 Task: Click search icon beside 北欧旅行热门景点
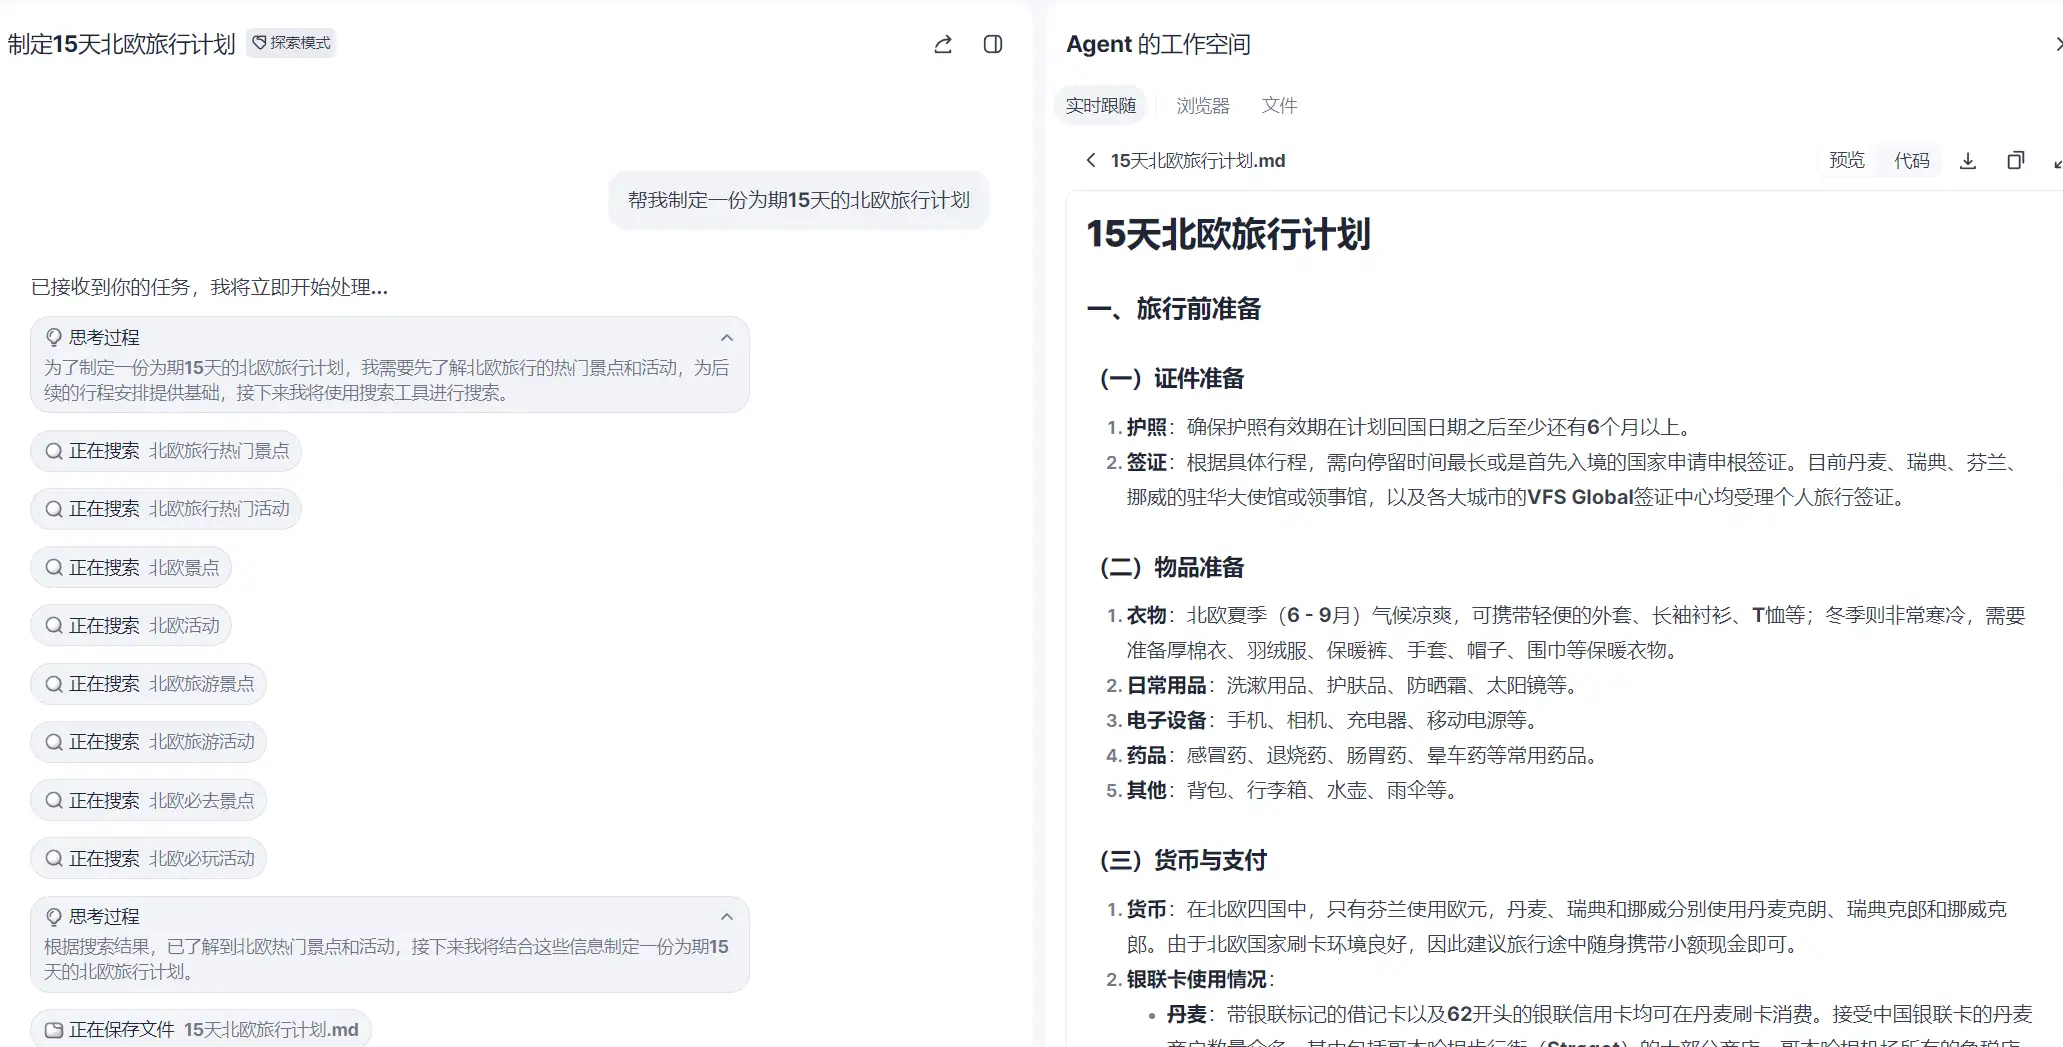[54, 451]
